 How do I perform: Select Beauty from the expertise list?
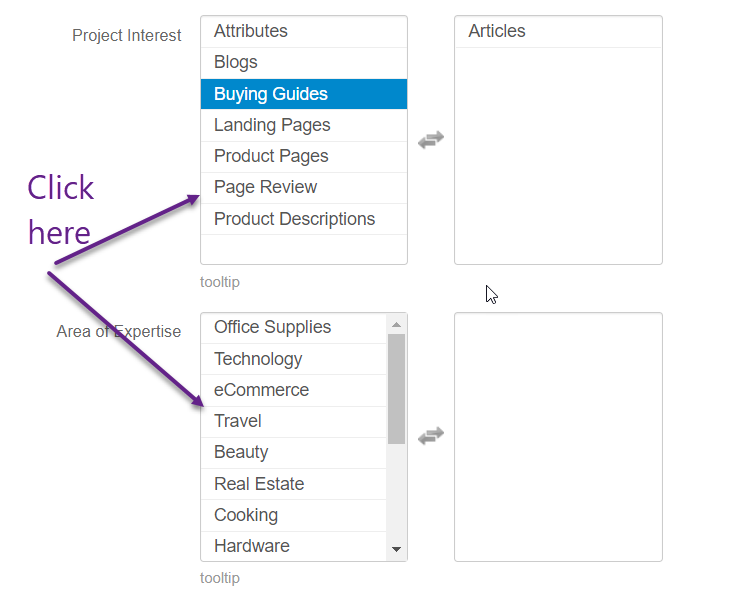[x=294, y=453]
